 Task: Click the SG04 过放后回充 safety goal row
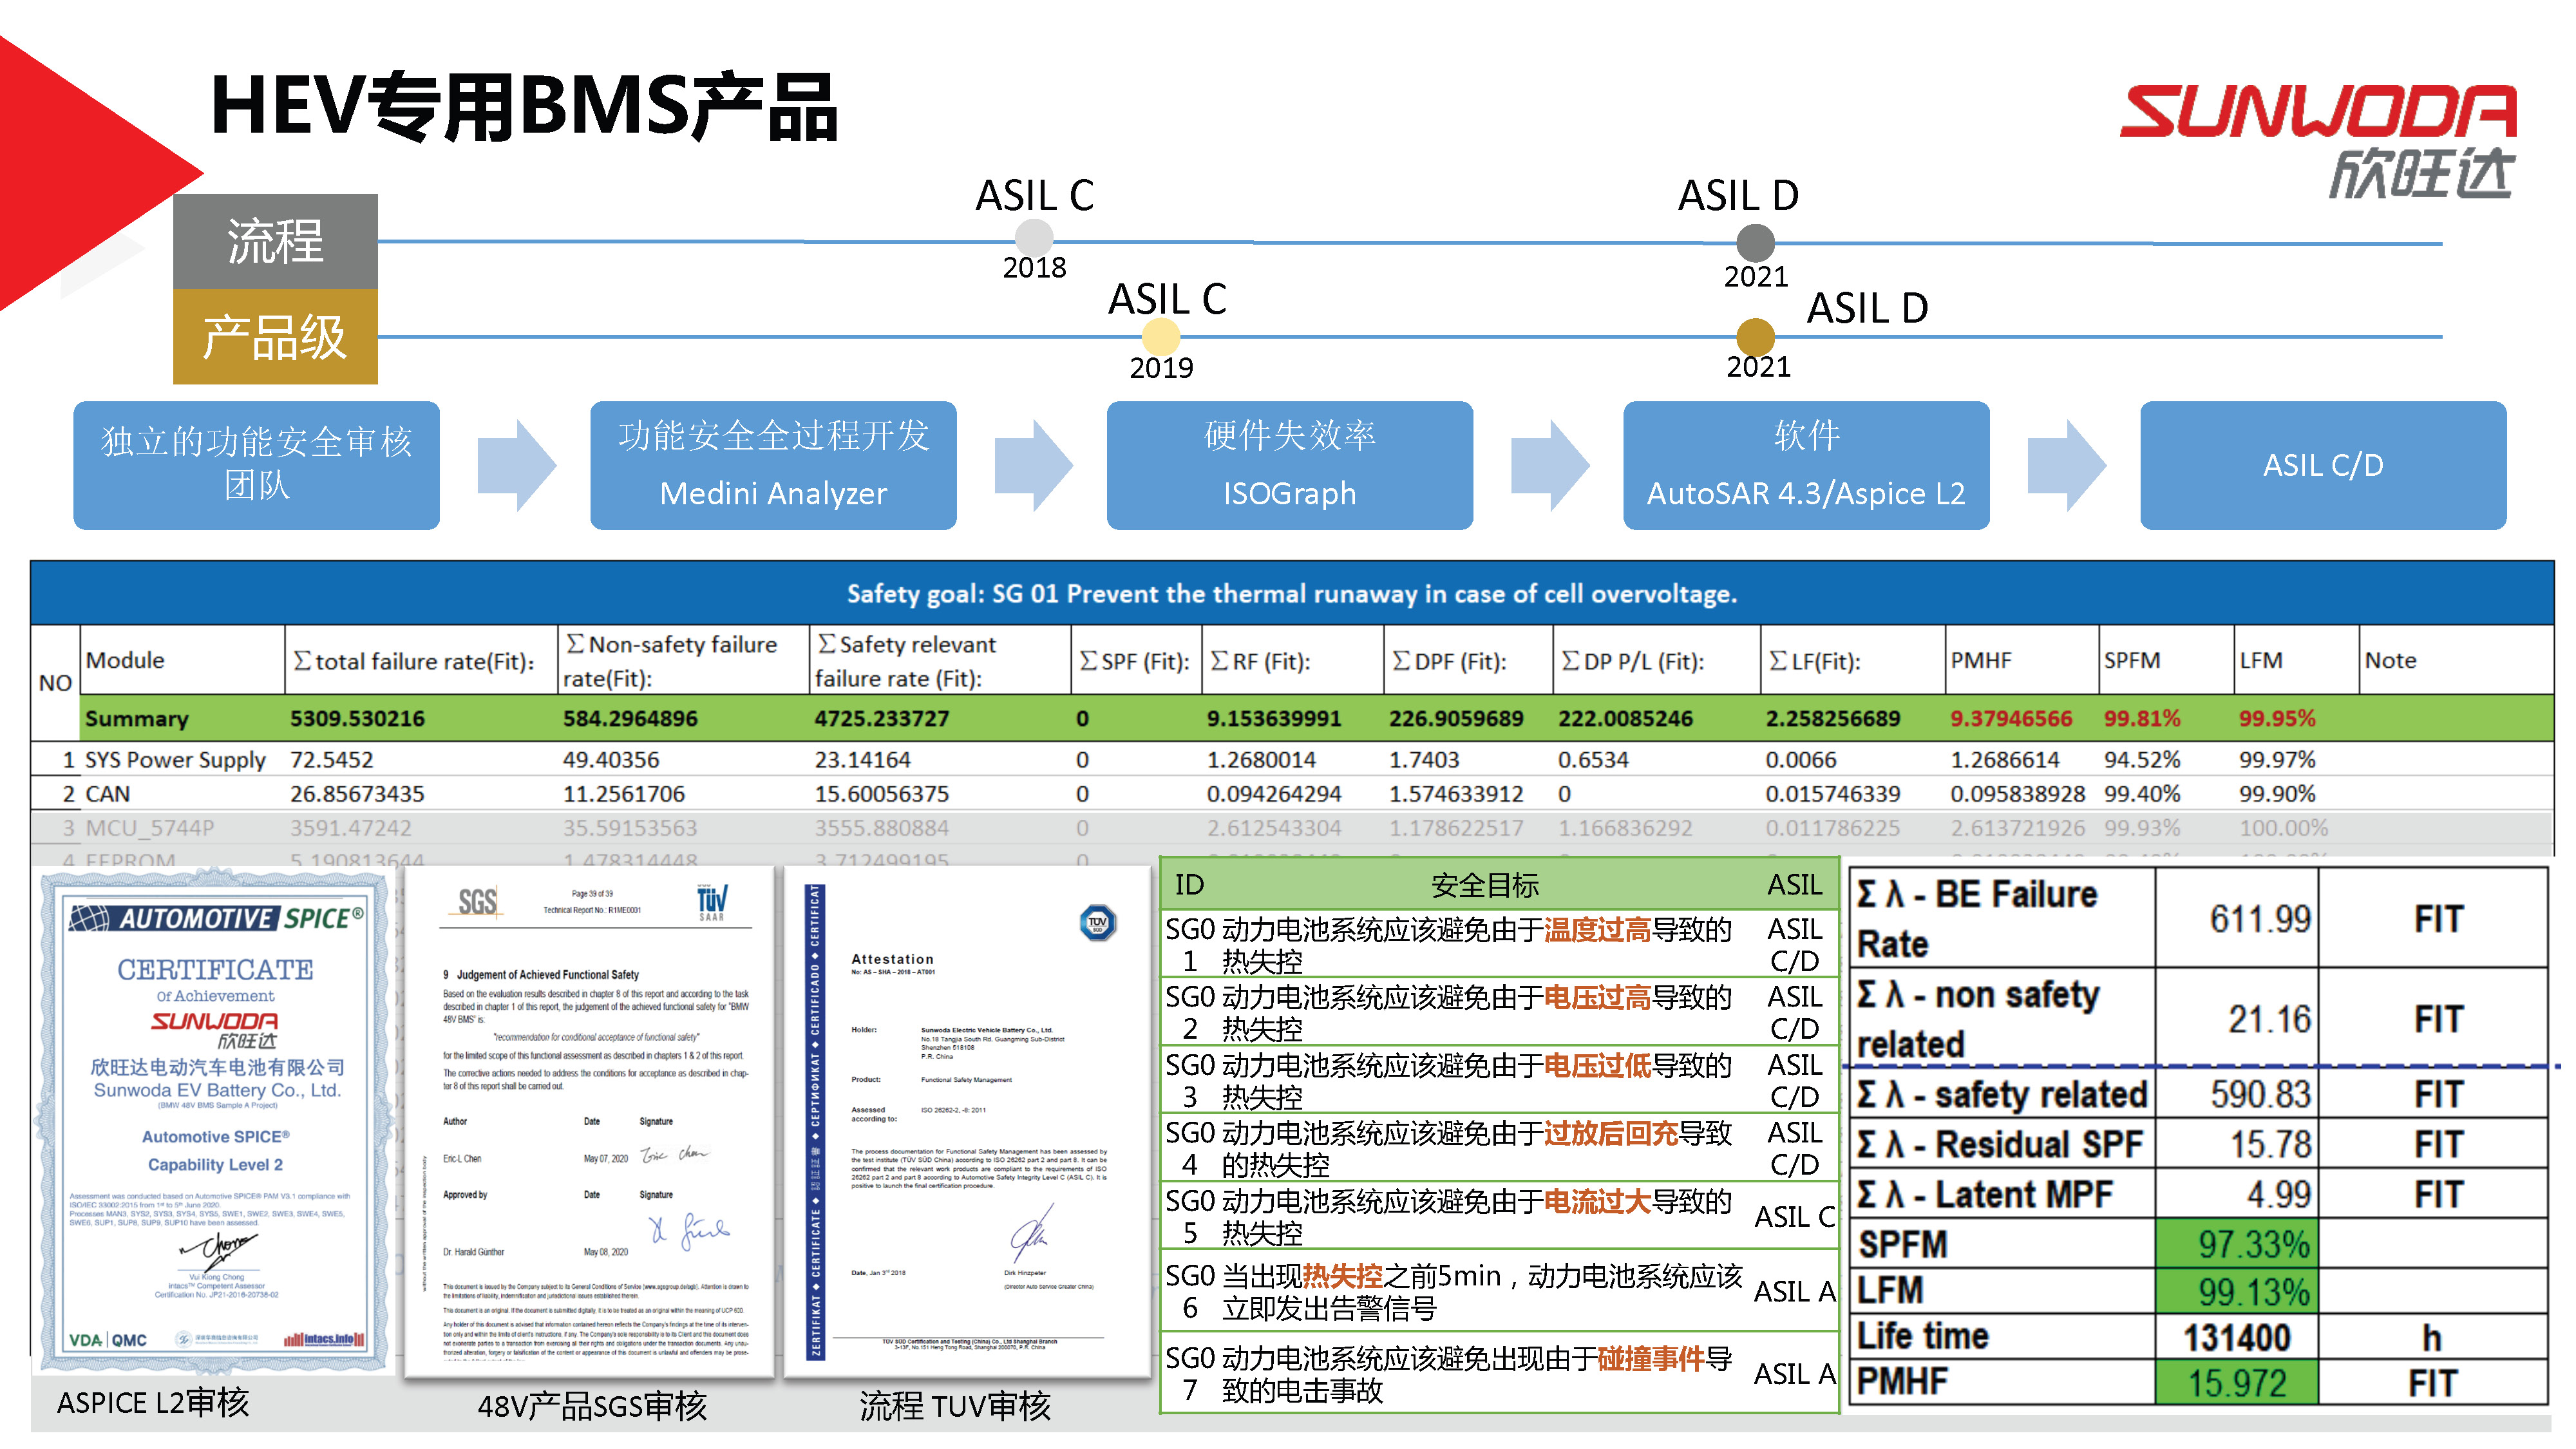[1499, 1148]
